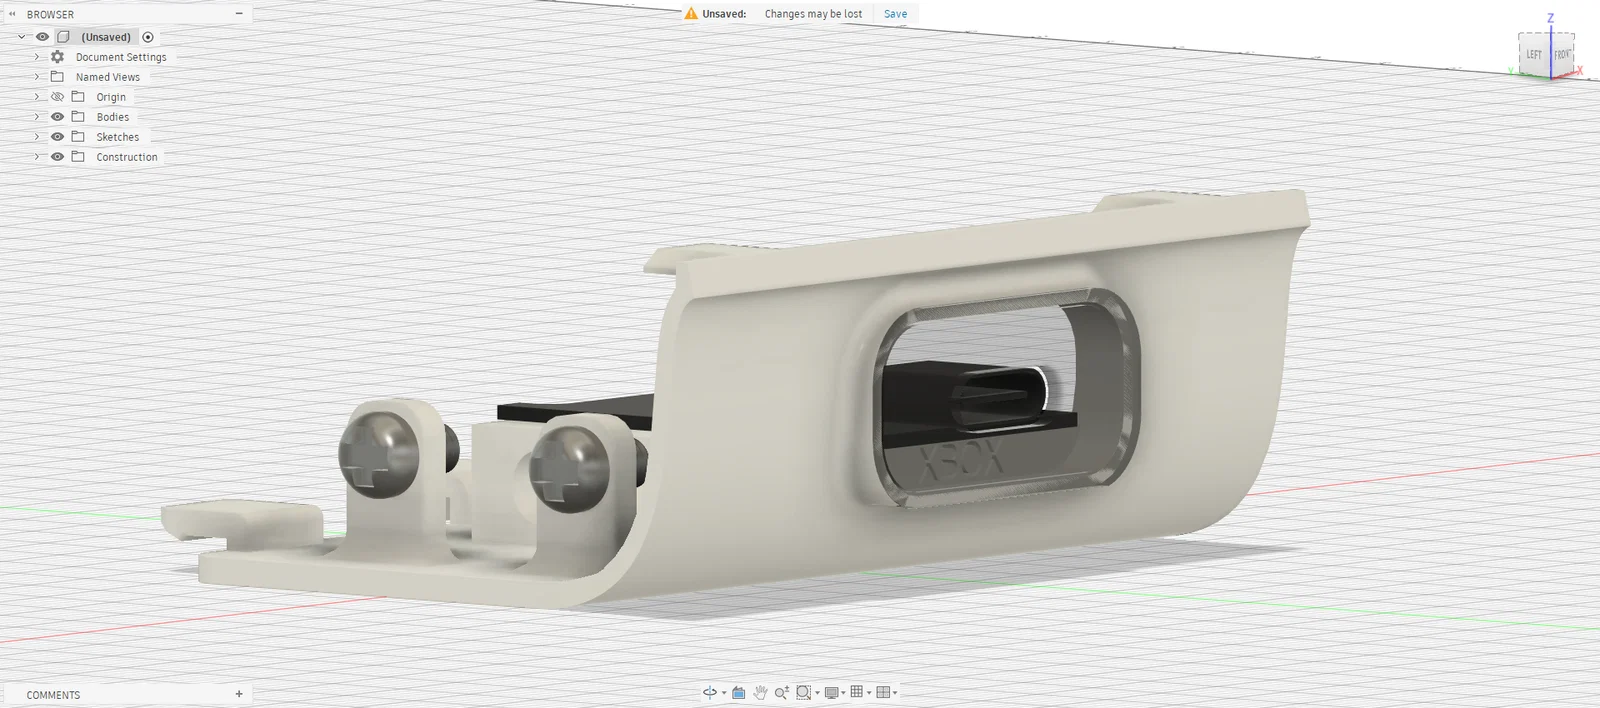The width and height of the screenshot is (1600, 708).
Task: Select the Origin tree item
Action: 111,97
